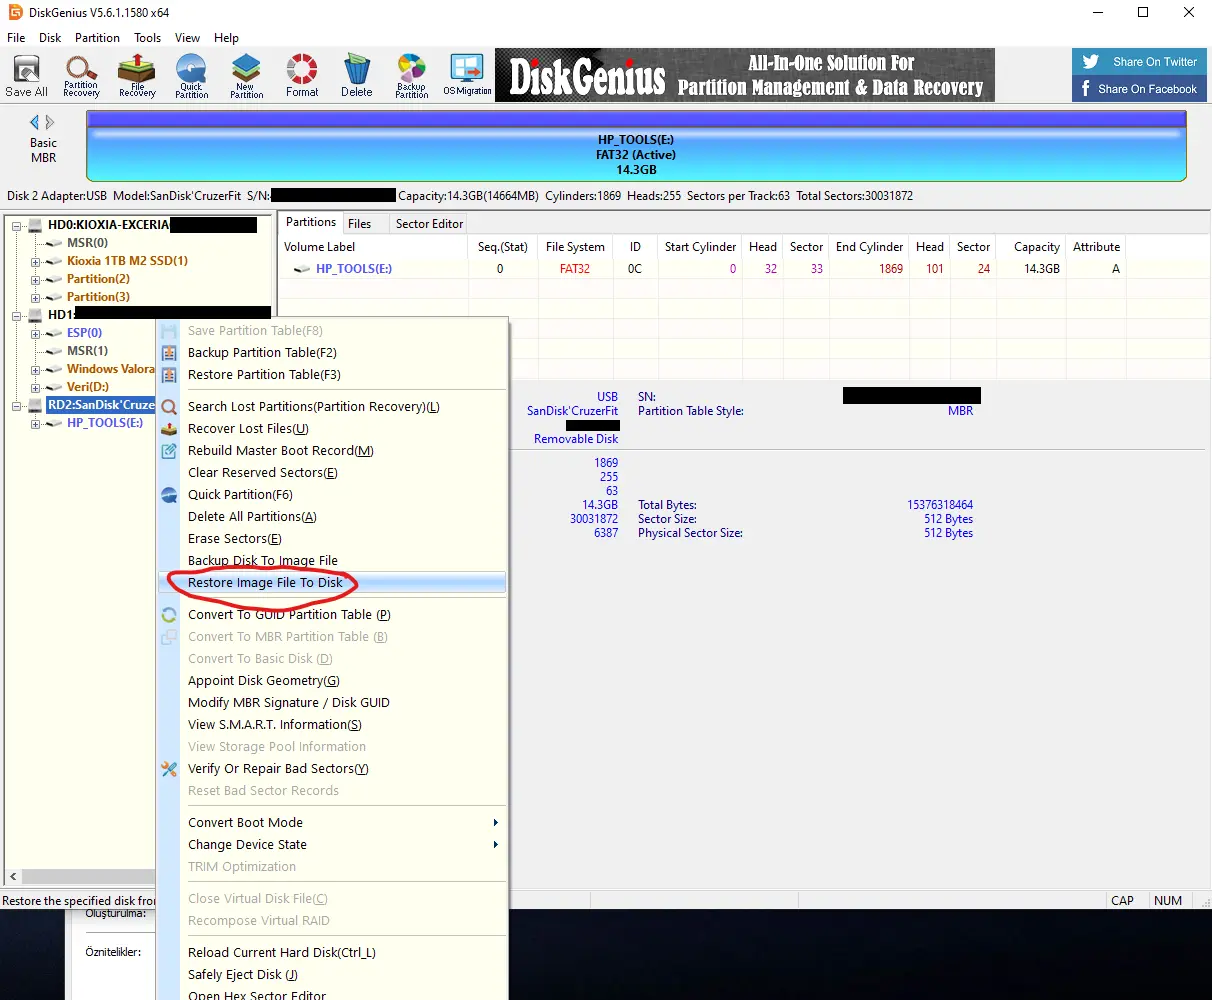Click the Save All toolbar icon
1212x1000 pixels.
[x=26, y=76]
